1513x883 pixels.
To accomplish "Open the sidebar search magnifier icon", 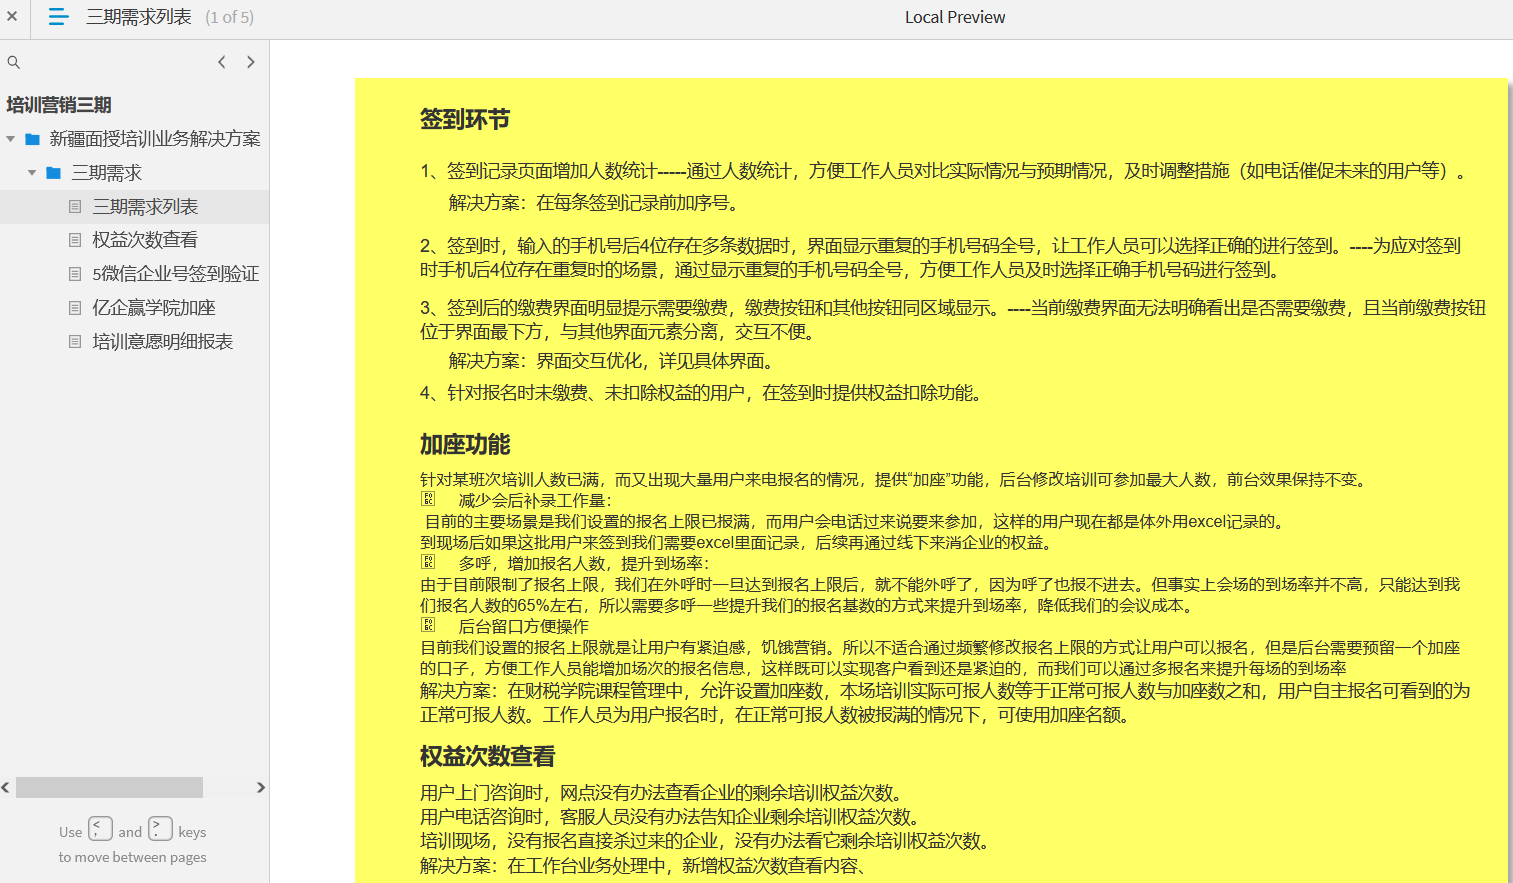I will 14,62.
